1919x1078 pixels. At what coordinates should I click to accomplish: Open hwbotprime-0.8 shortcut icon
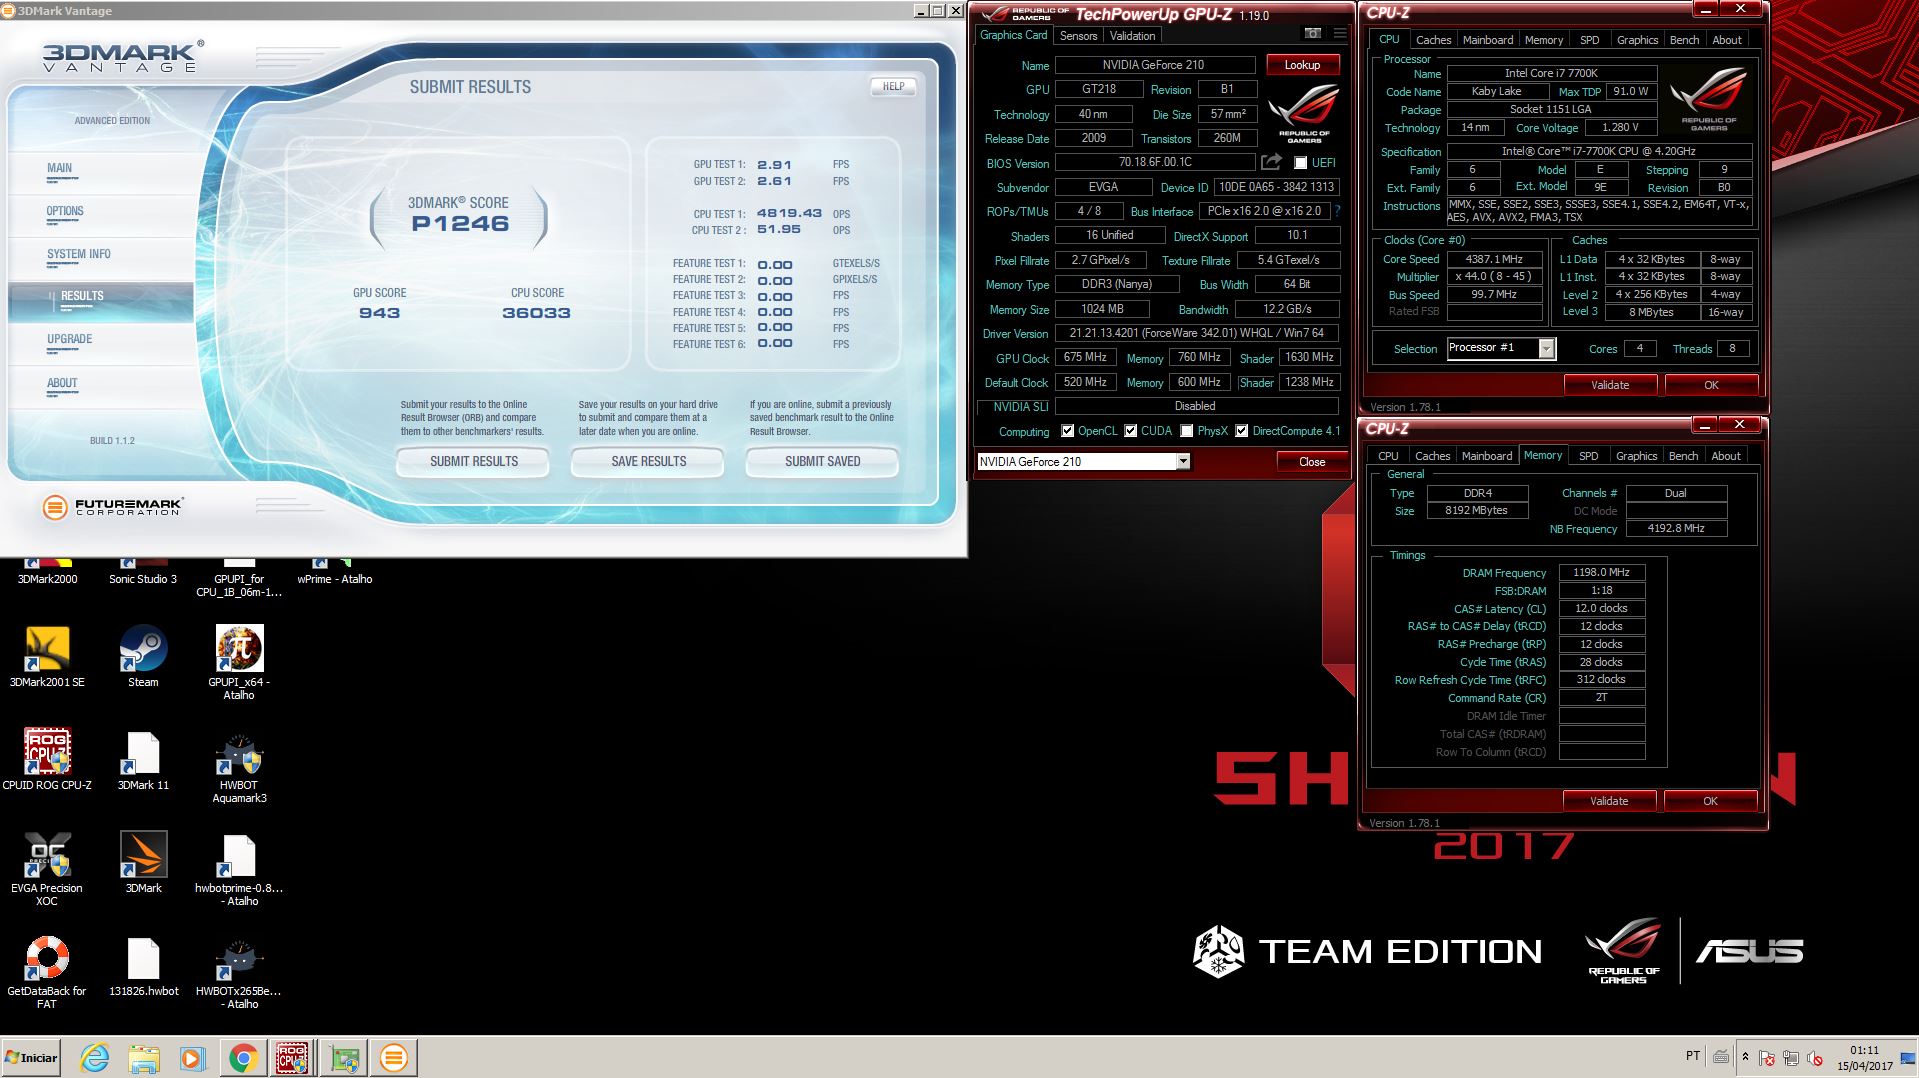tap(239, 868)
